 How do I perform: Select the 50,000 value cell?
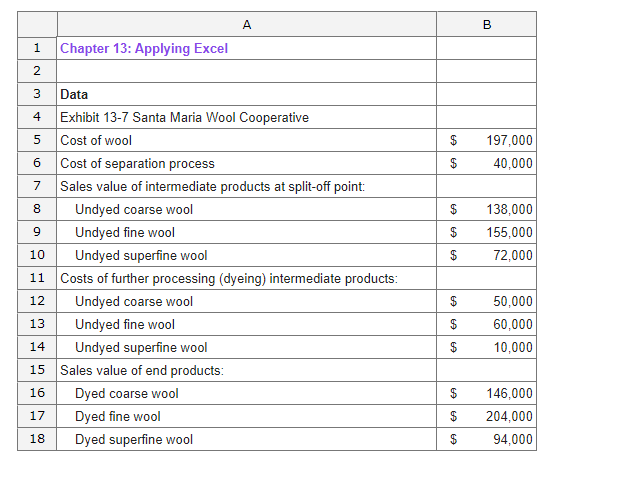486,301
